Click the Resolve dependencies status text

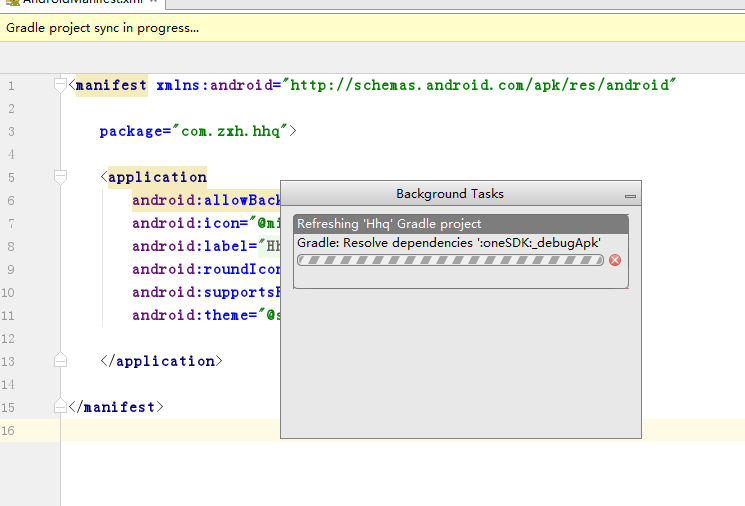coord(448,242)
